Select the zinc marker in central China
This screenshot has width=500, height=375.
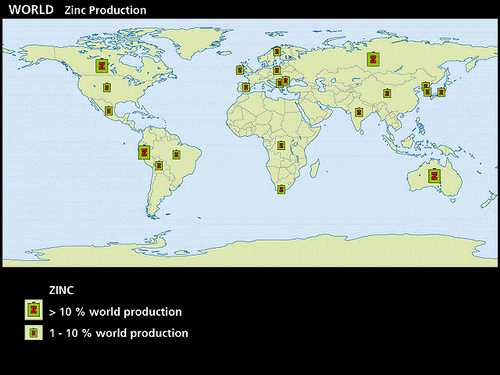387,93
